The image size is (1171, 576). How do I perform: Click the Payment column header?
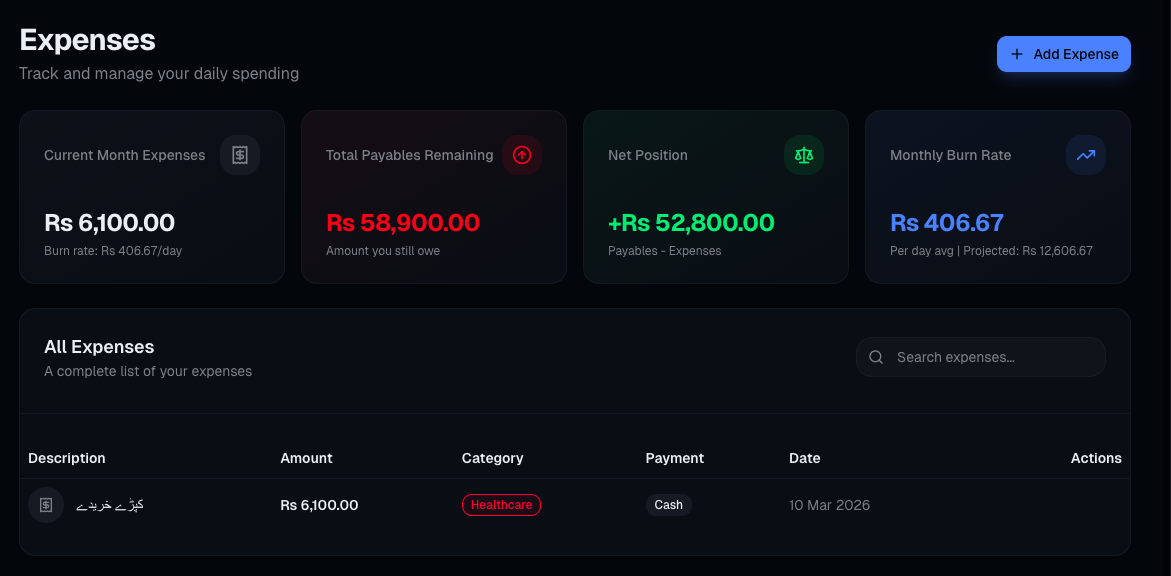click(x=675, y=458)
